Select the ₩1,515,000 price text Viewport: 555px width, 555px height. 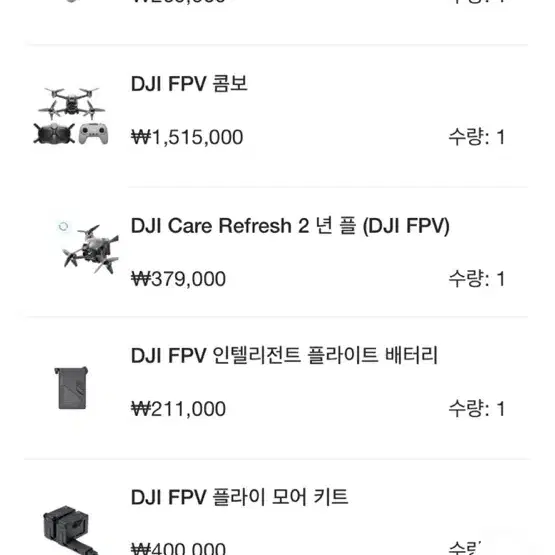tap(187, 137)
